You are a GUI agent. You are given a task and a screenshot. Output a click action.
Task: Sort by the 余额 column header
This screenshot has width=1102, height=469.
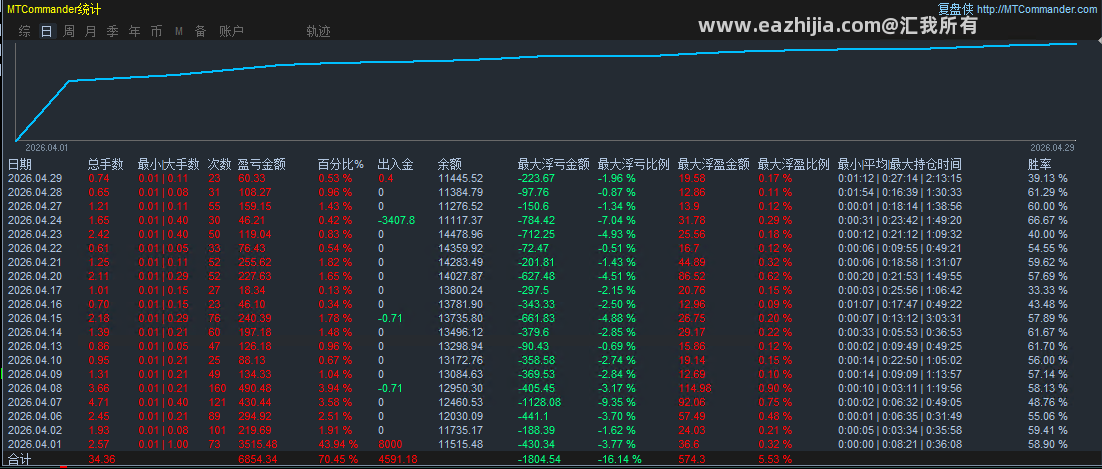coord(449,165)
